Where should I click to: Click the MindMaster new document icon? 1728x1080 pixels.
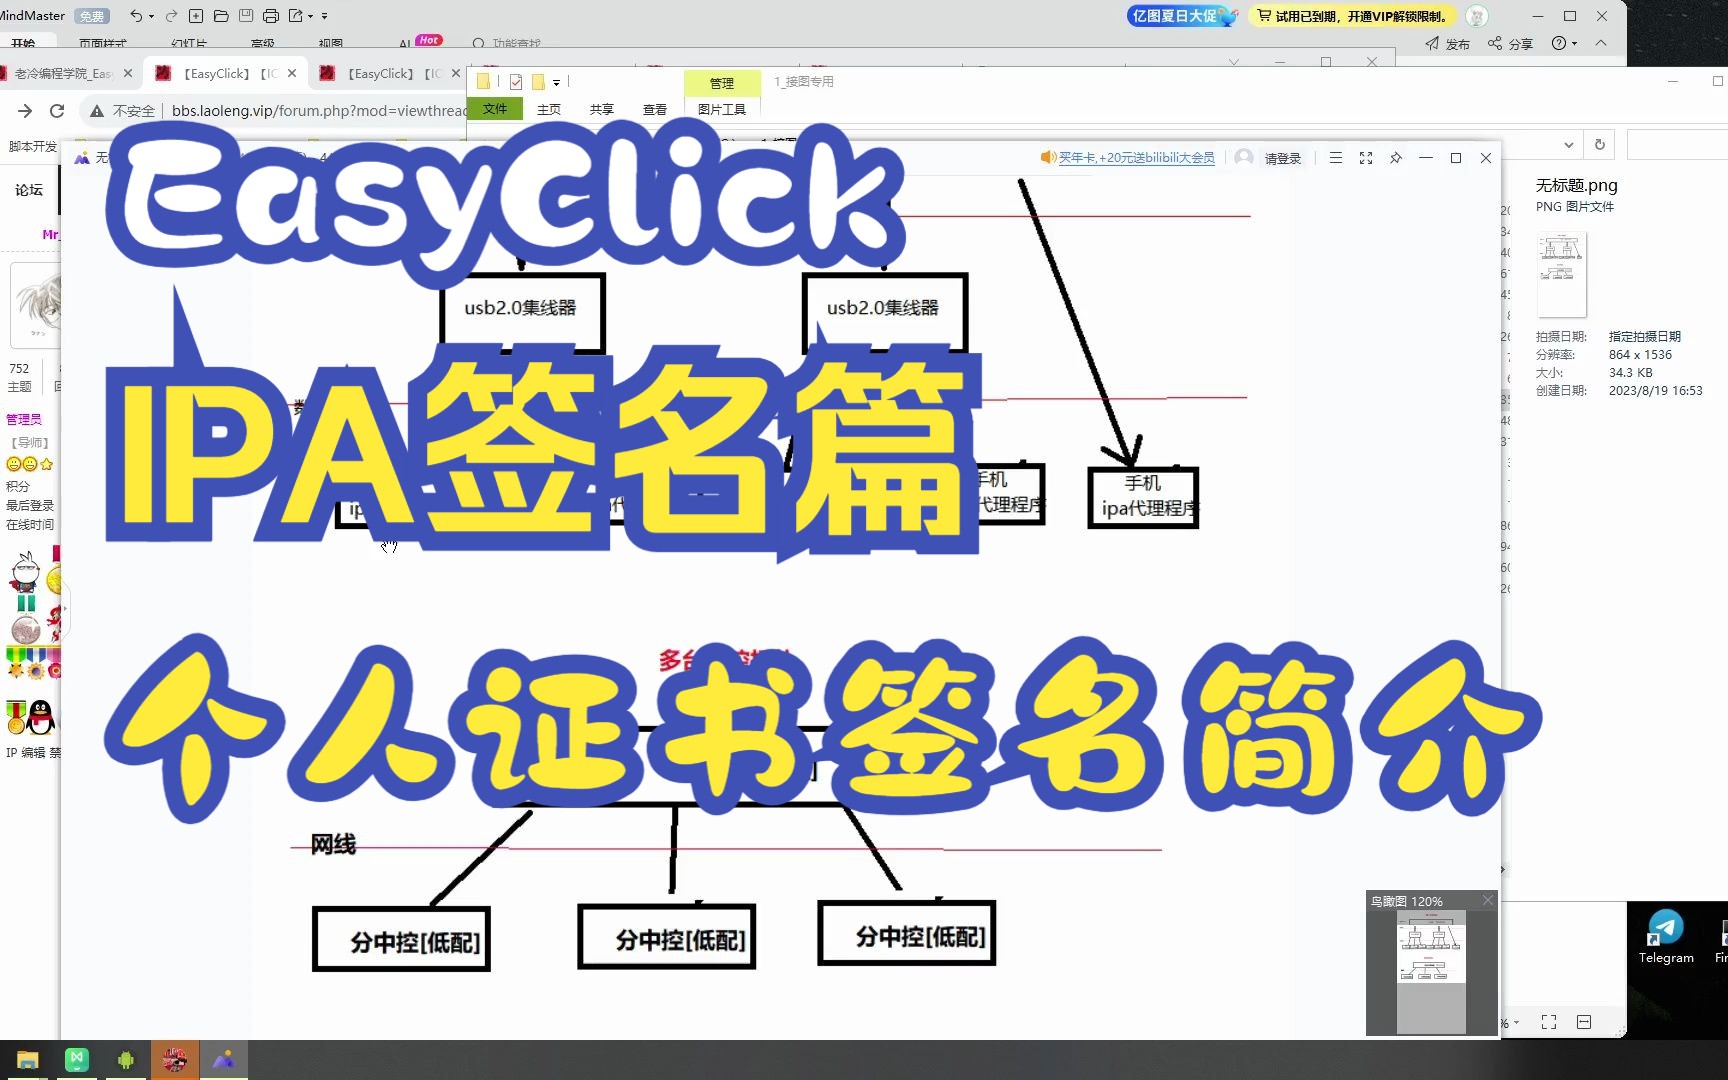coord(196,16)
